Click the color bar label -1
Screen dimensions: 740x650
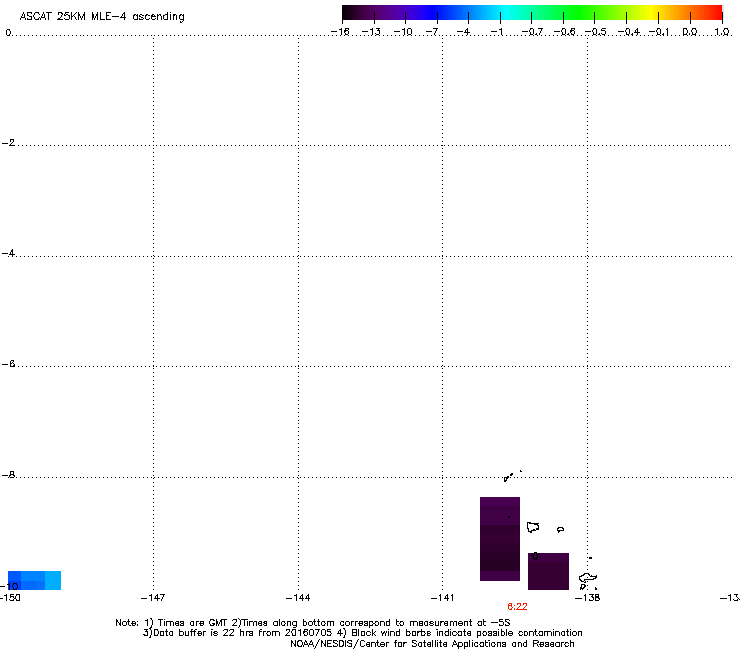(496, 32)
